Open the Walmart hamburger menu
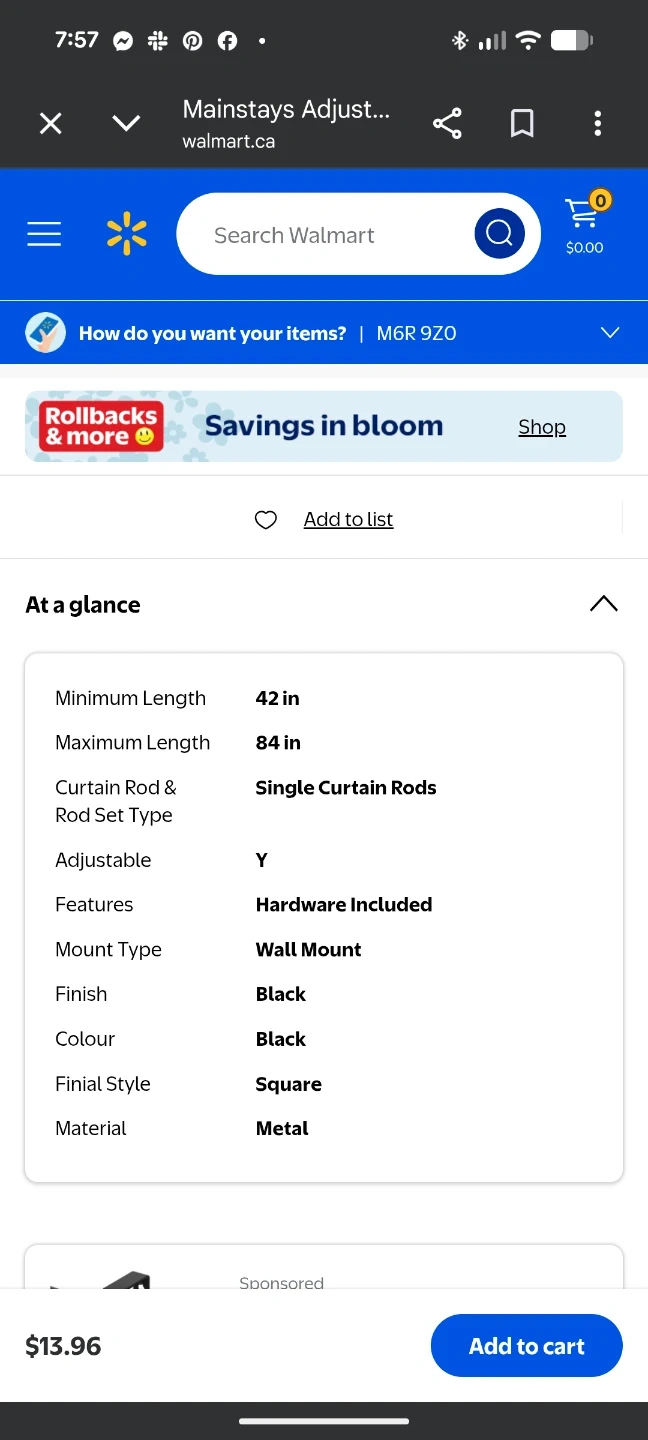648x1440 pixels. [x=44, y=234]
